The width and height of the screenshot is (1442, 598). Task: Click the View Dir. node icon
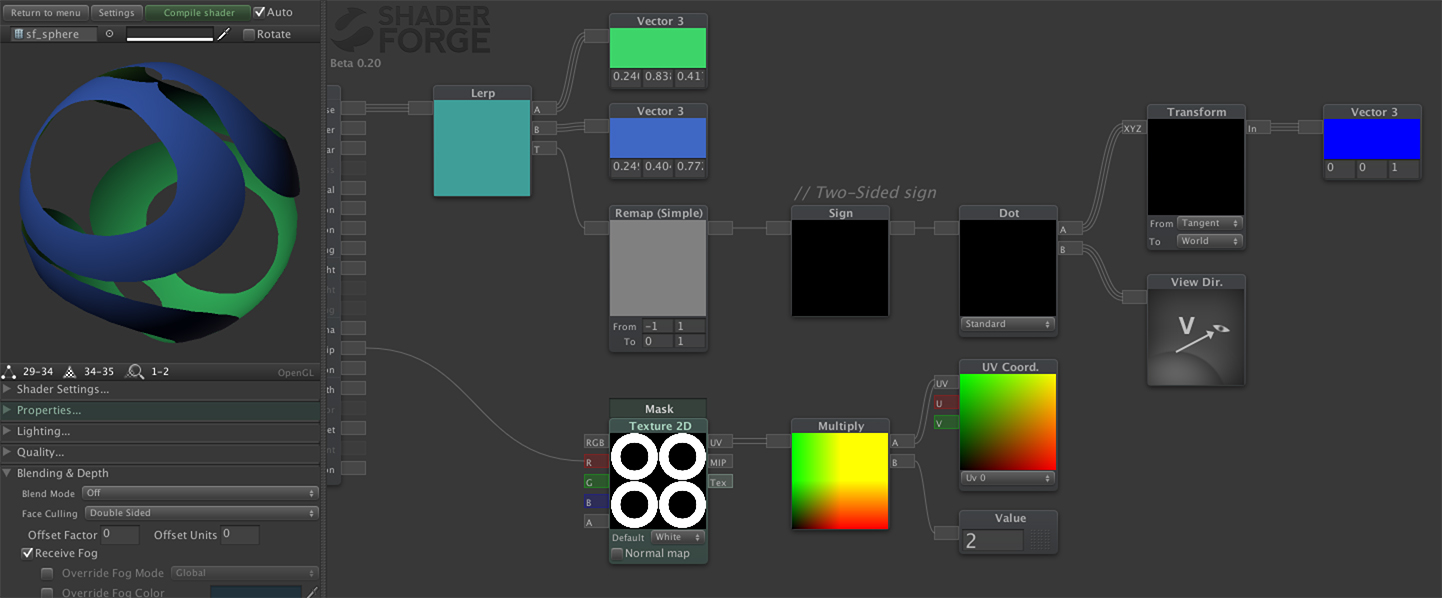point(1195,337)
